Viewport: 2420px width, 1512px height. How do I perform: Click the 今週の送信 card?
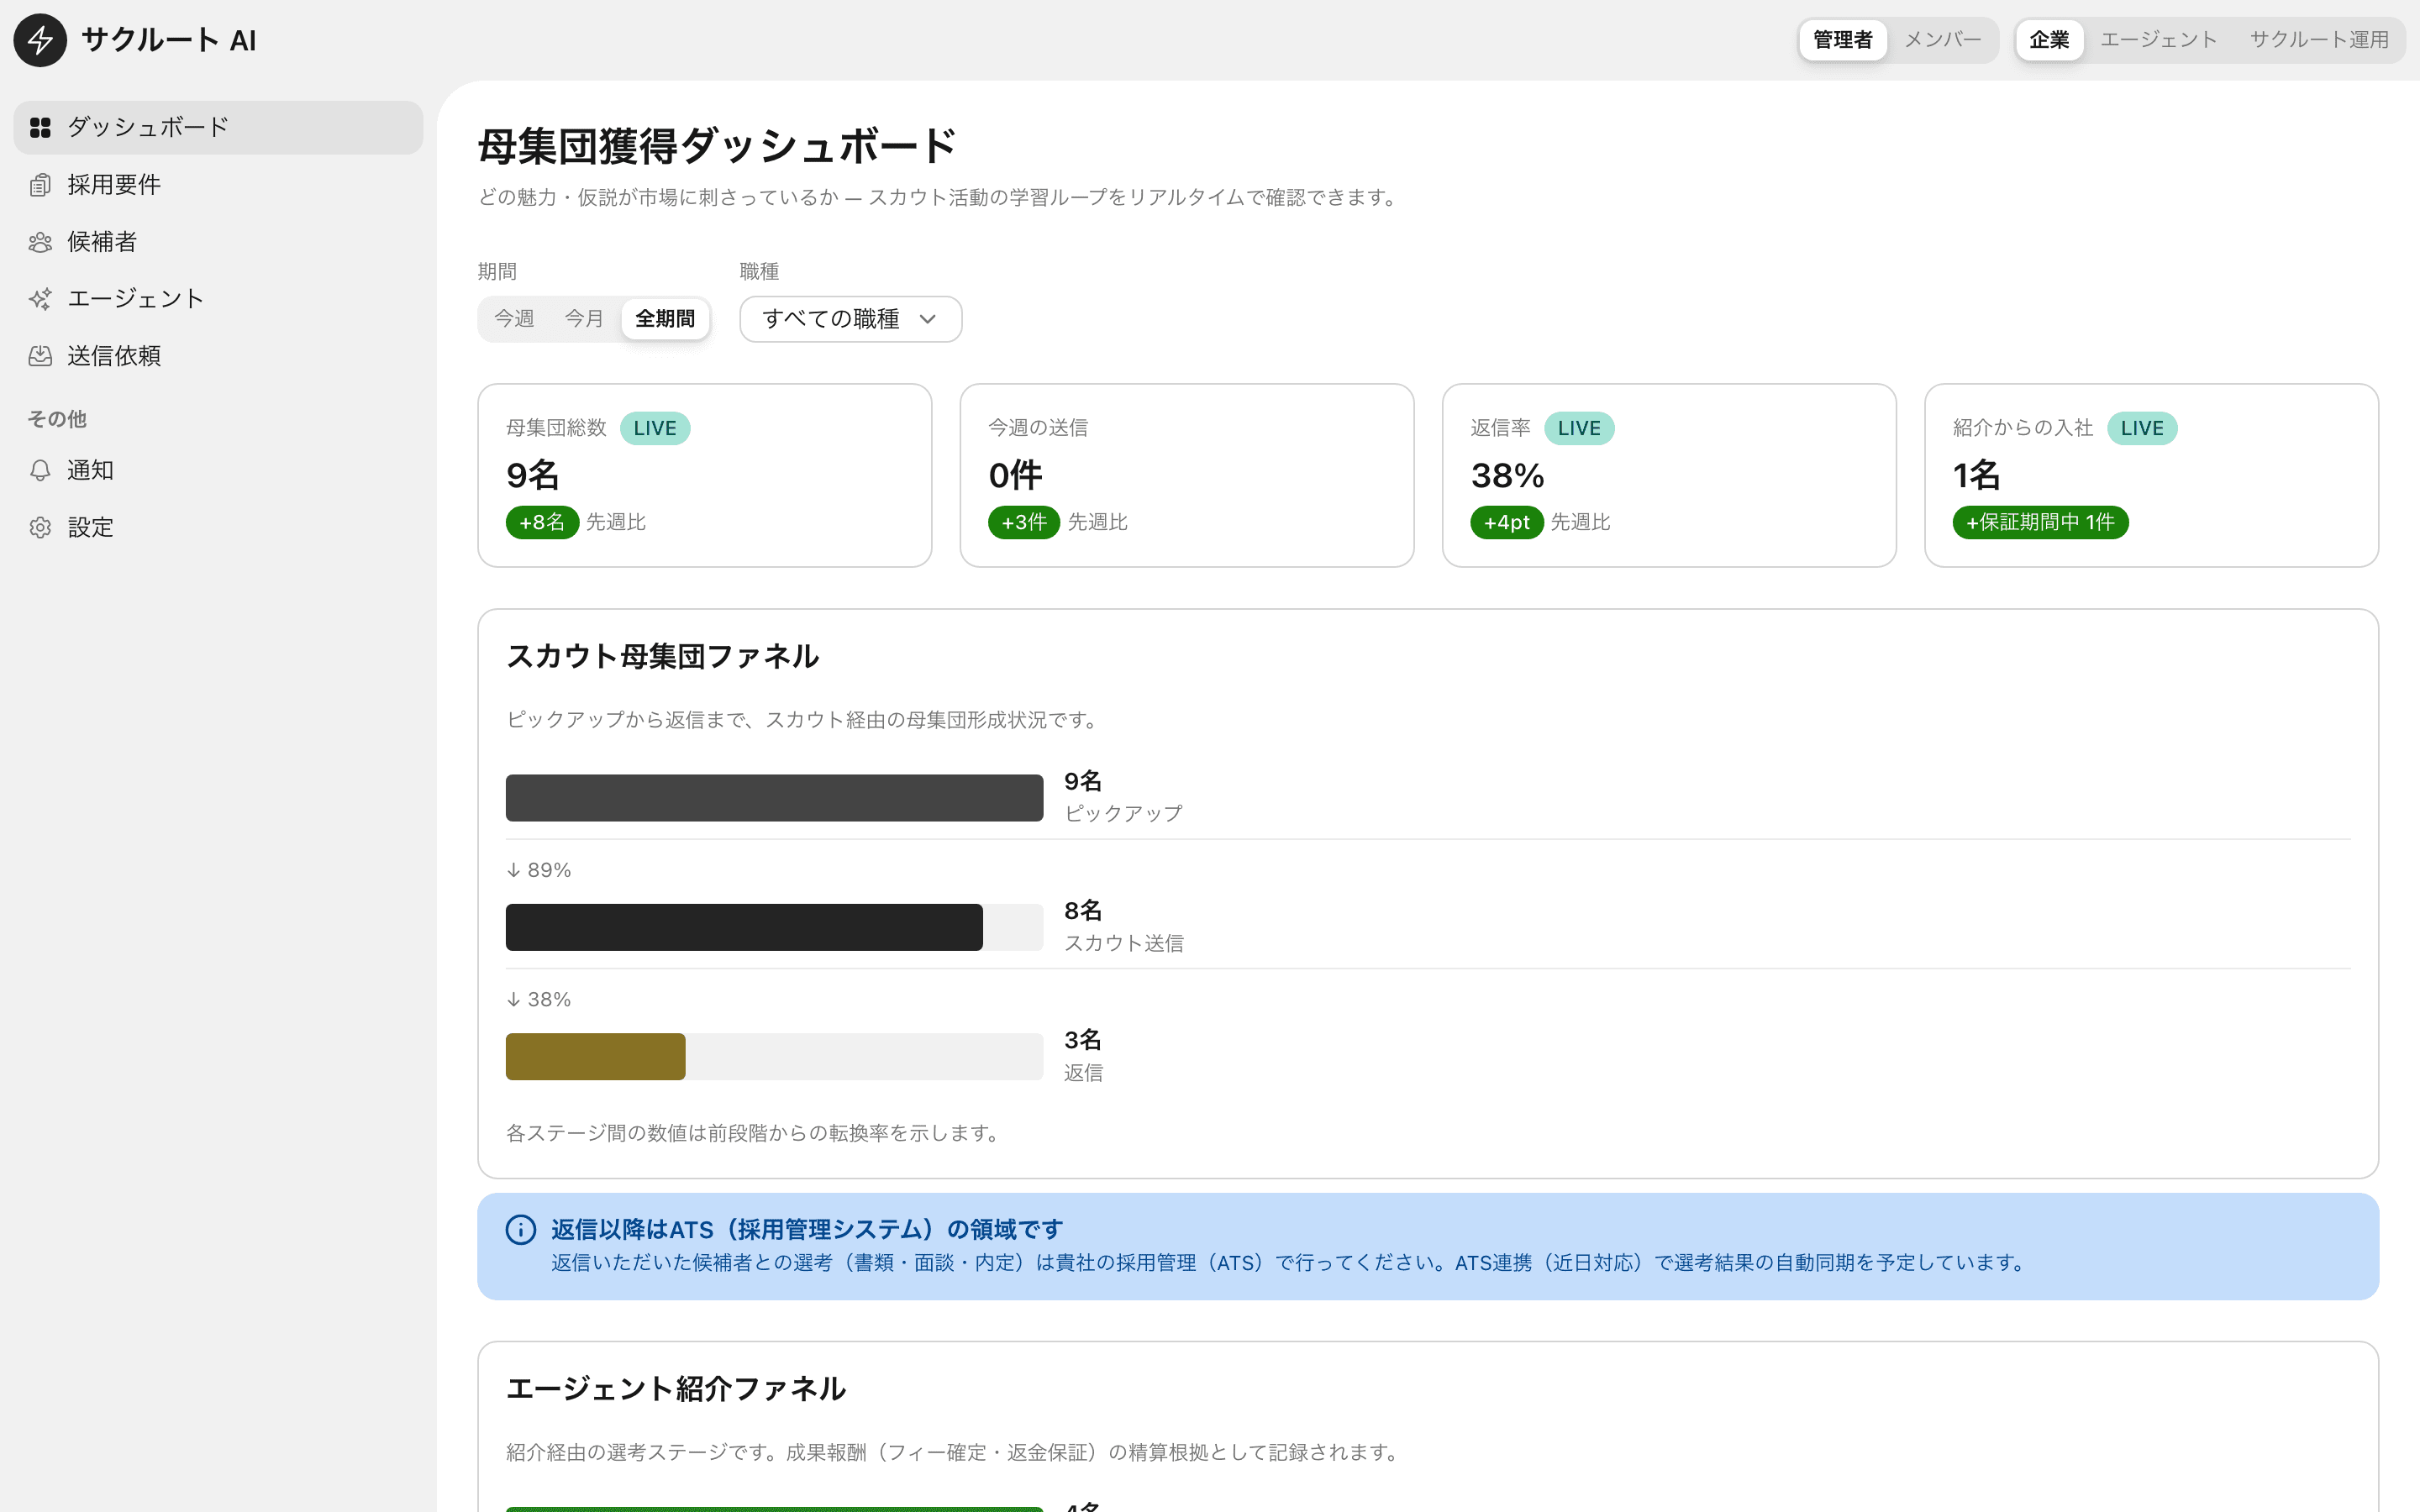pos(1186,475)
